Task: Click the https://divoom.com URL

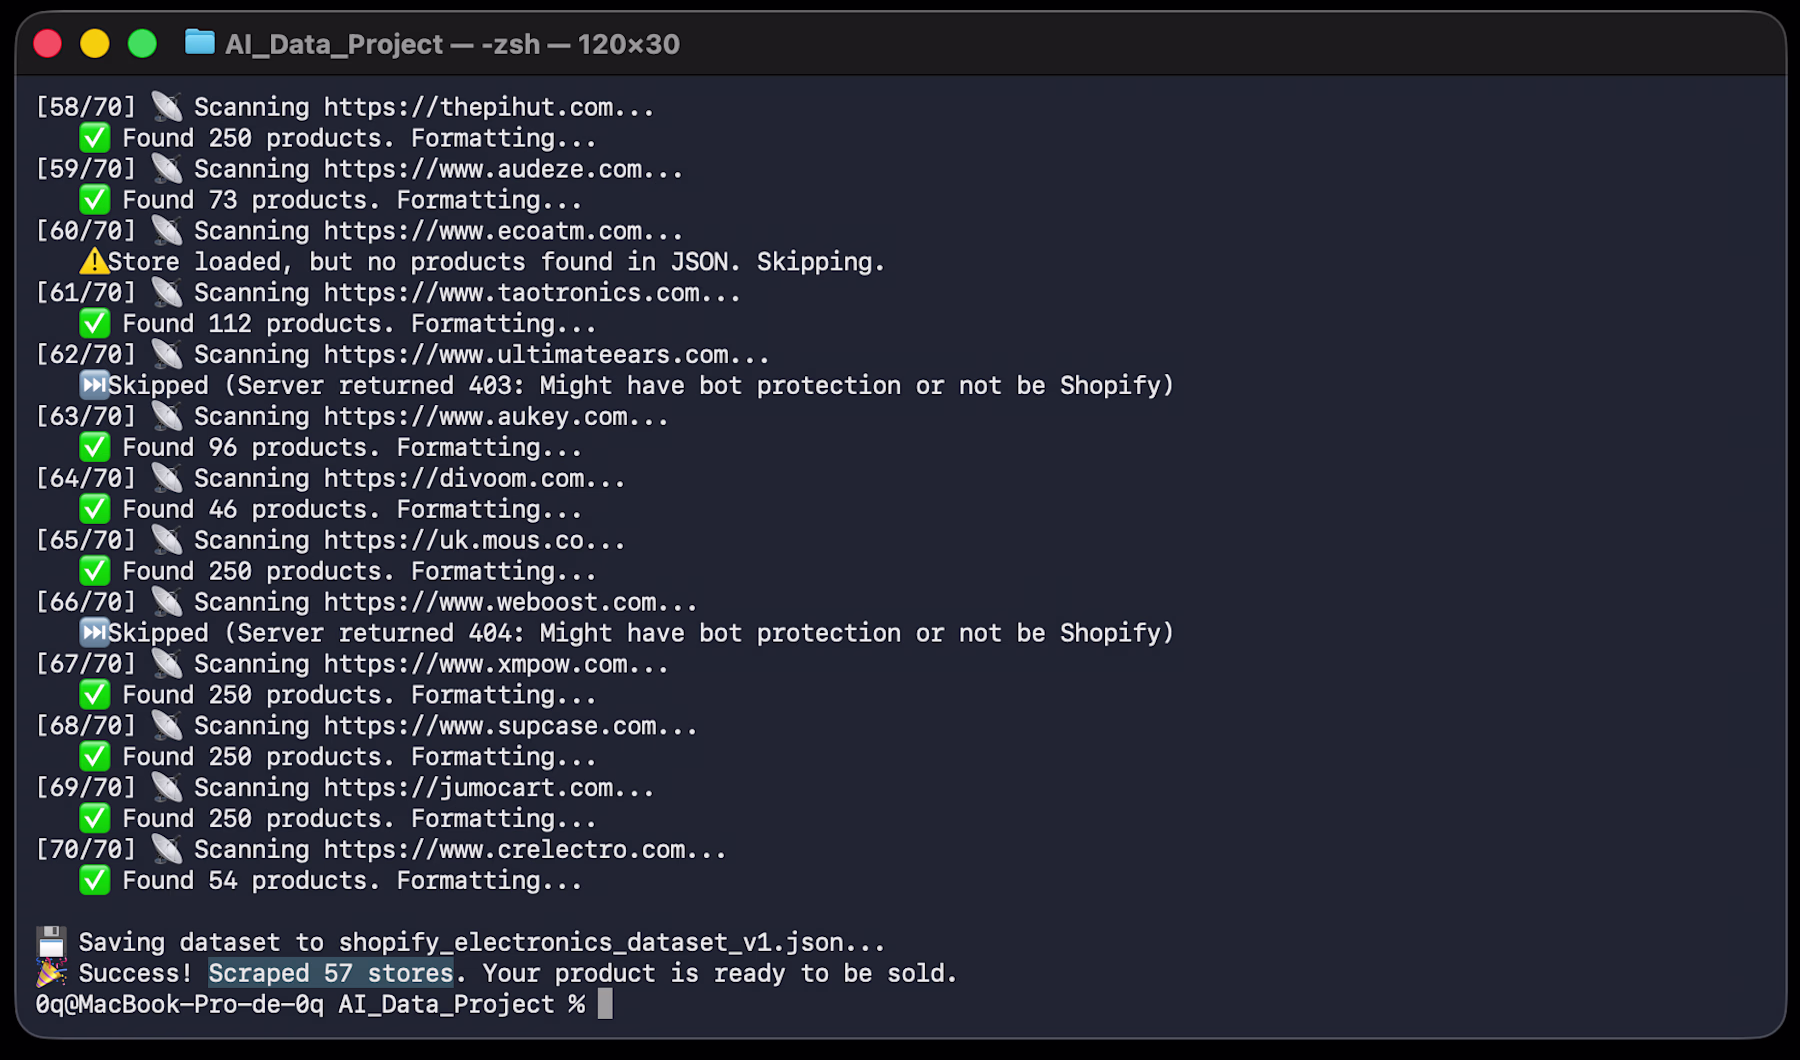Action: coord(454,478)
